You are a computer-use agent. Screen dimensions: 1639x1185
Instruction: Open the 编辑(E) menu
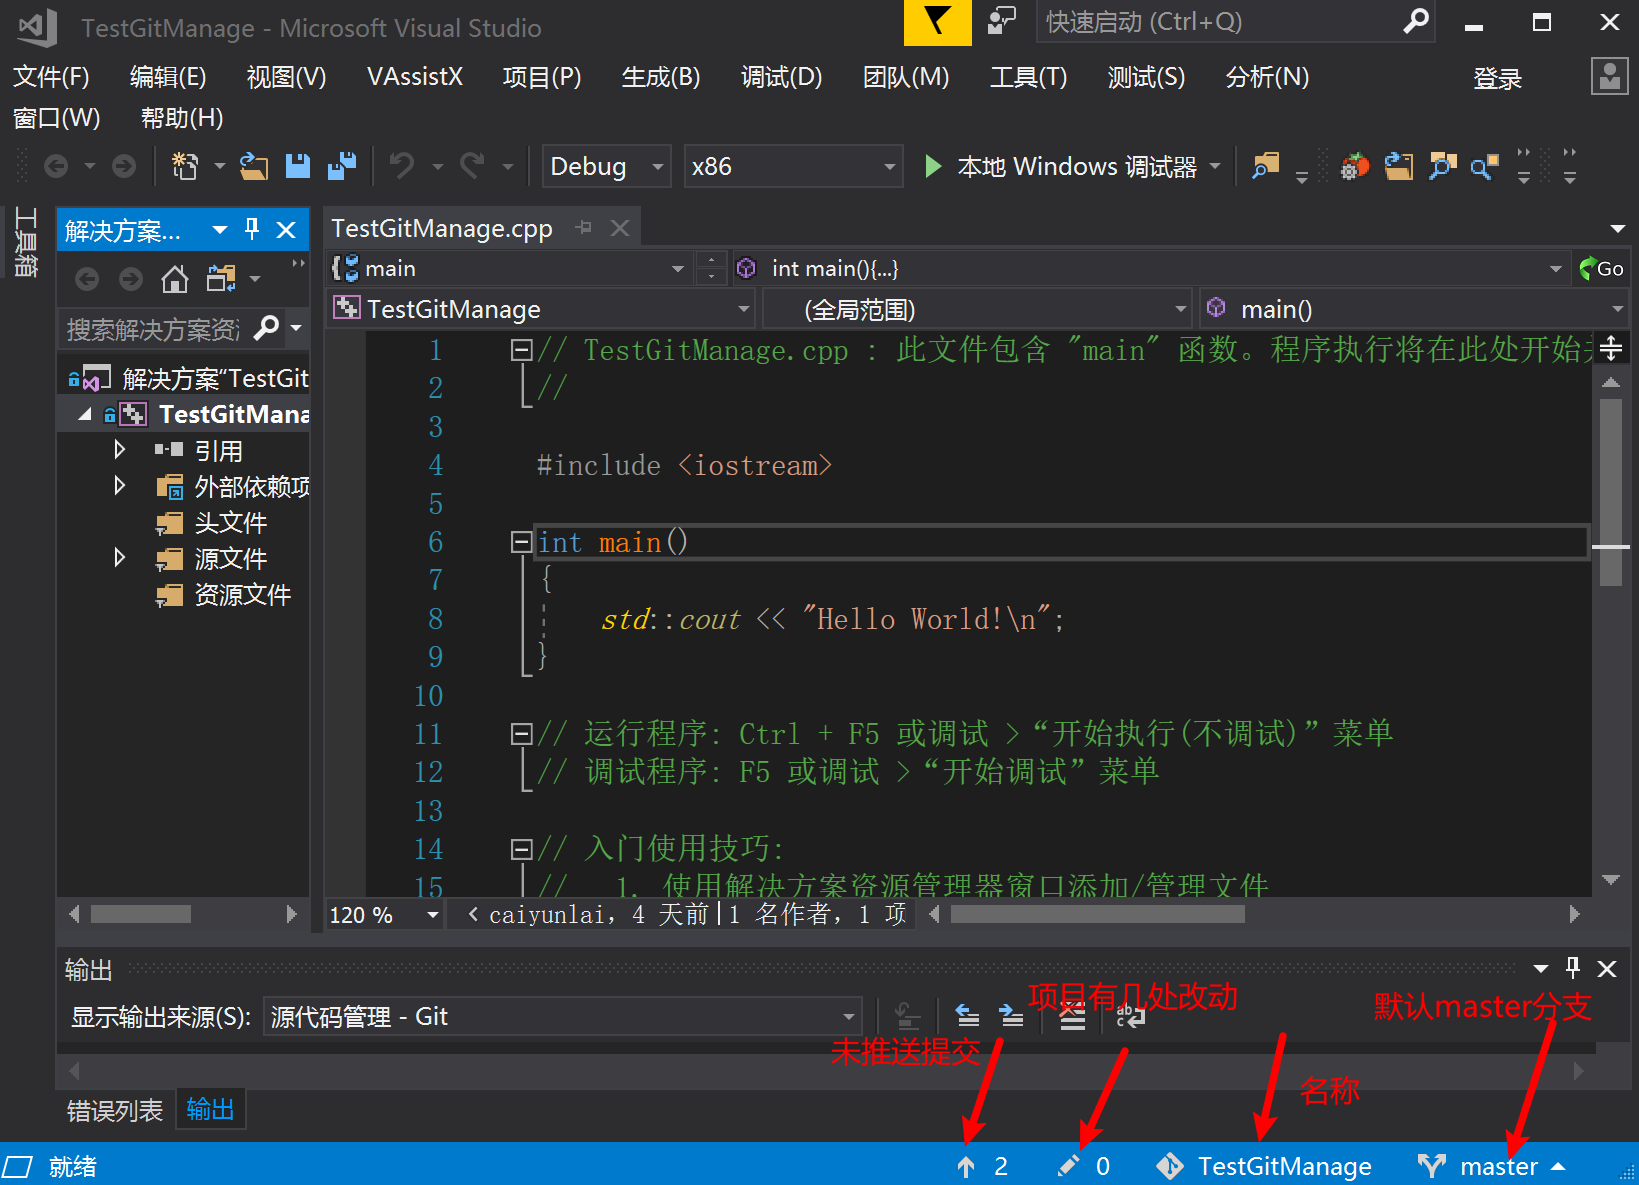click(168, 77)
